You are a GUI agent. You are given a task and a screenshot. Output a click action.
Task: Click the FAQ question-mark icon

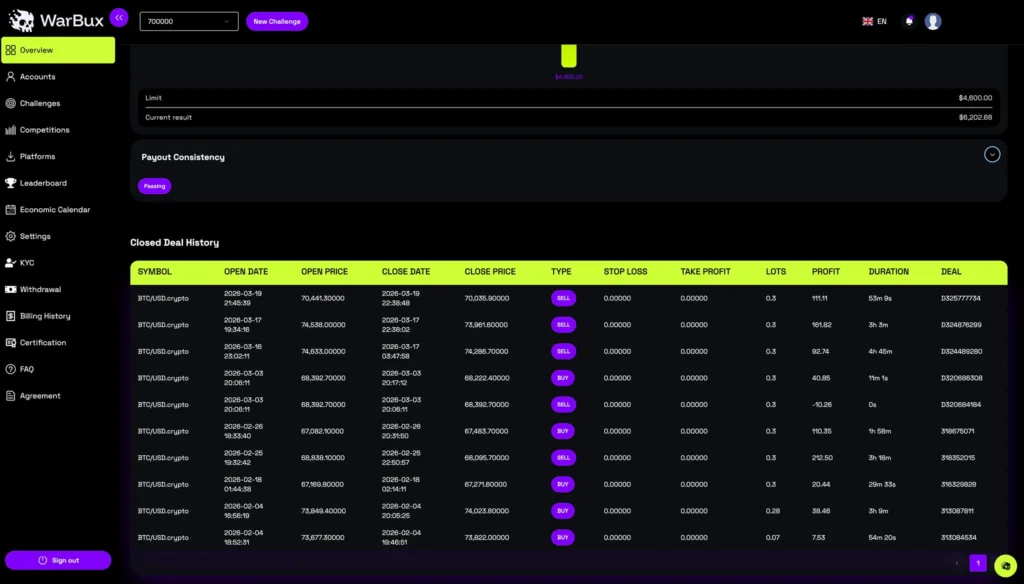tap(10, 369)
